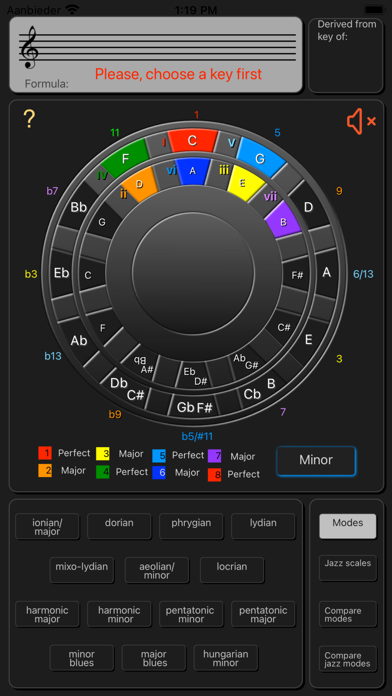Choose the harmonic minor scale
392x696 pixels.
tap(119, 614)
